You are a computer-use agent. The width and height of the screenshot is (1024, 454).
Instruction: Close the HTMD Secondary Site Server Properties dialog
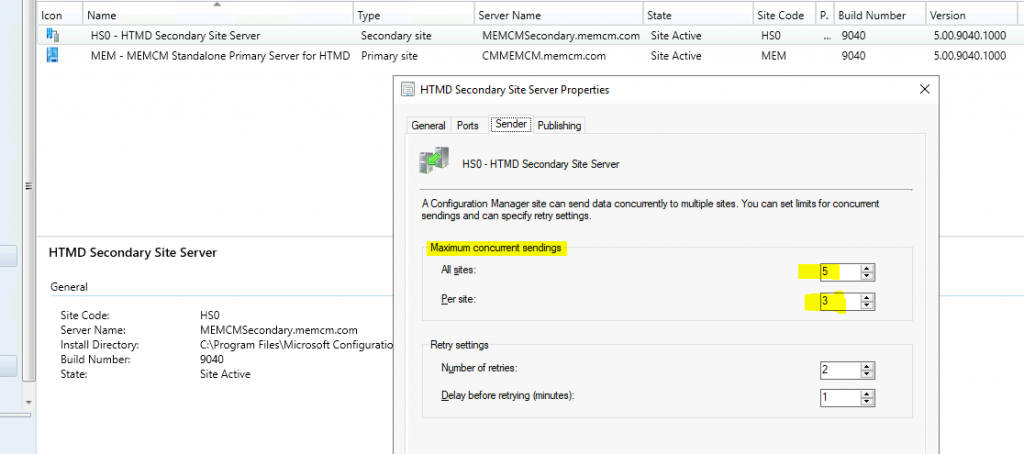click(924, 89)
